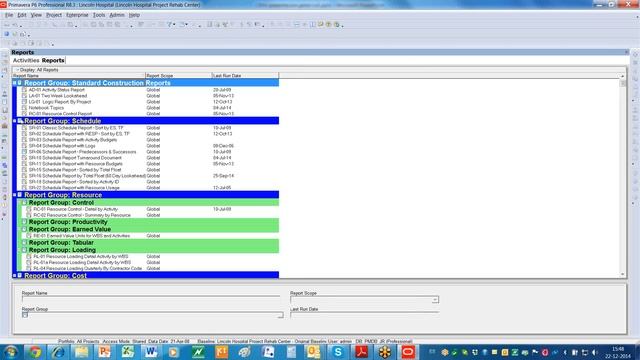Open Excel from the taskbar
Image resolution: width=640 pixels, height=360 pixels.
(x=128, y=352)
